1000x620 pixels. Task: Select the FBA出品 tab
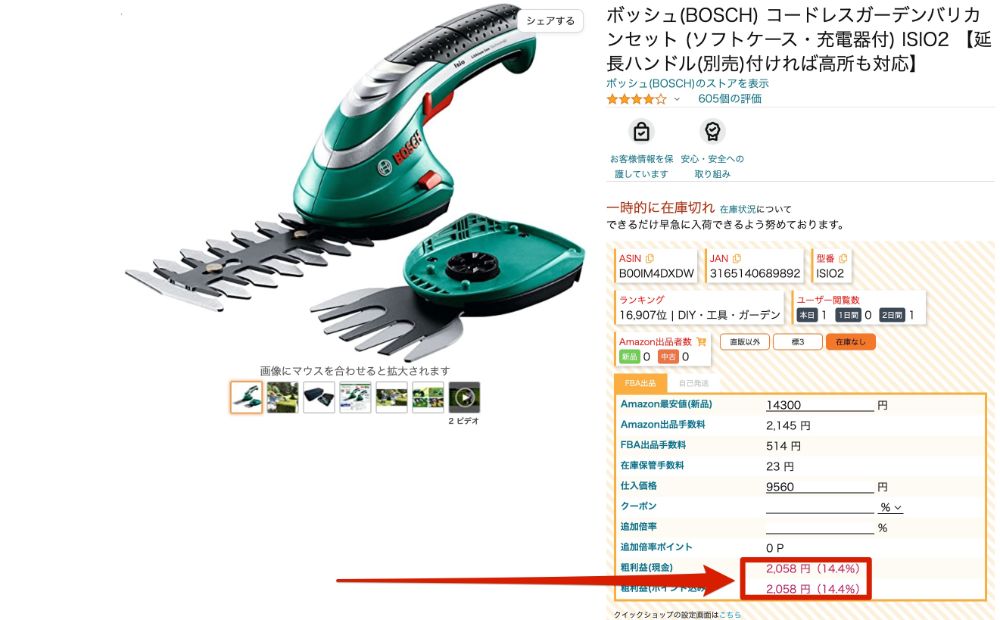tap(640, 383)
